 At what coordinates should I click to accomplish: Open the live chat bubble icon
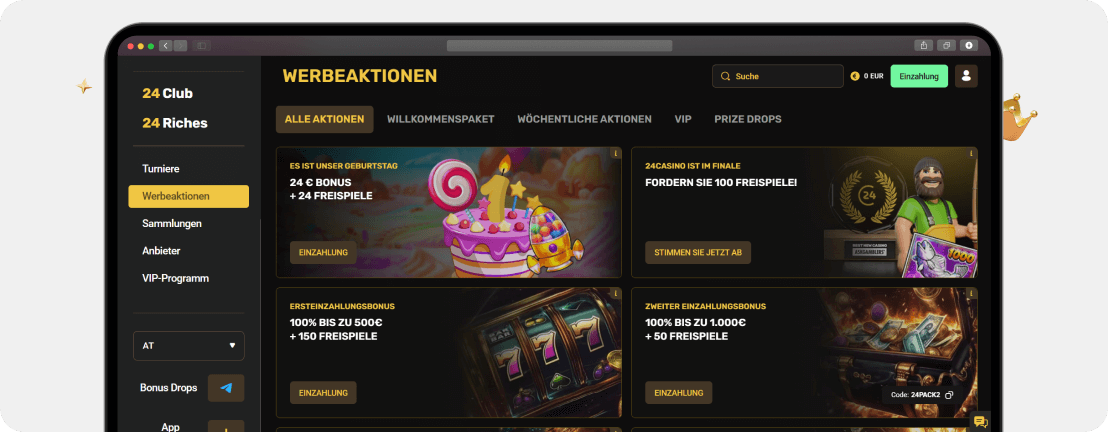980,422
